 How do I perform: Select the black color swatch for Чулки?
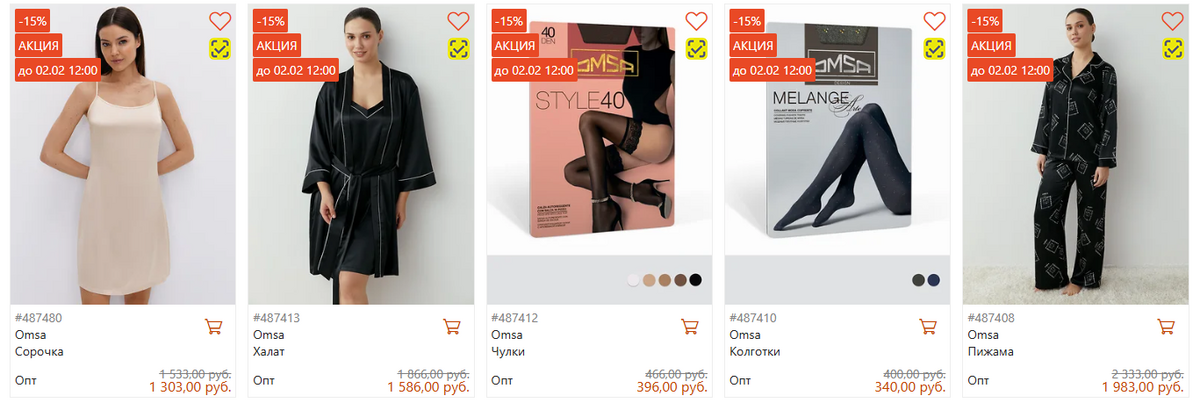coord(696,280)
